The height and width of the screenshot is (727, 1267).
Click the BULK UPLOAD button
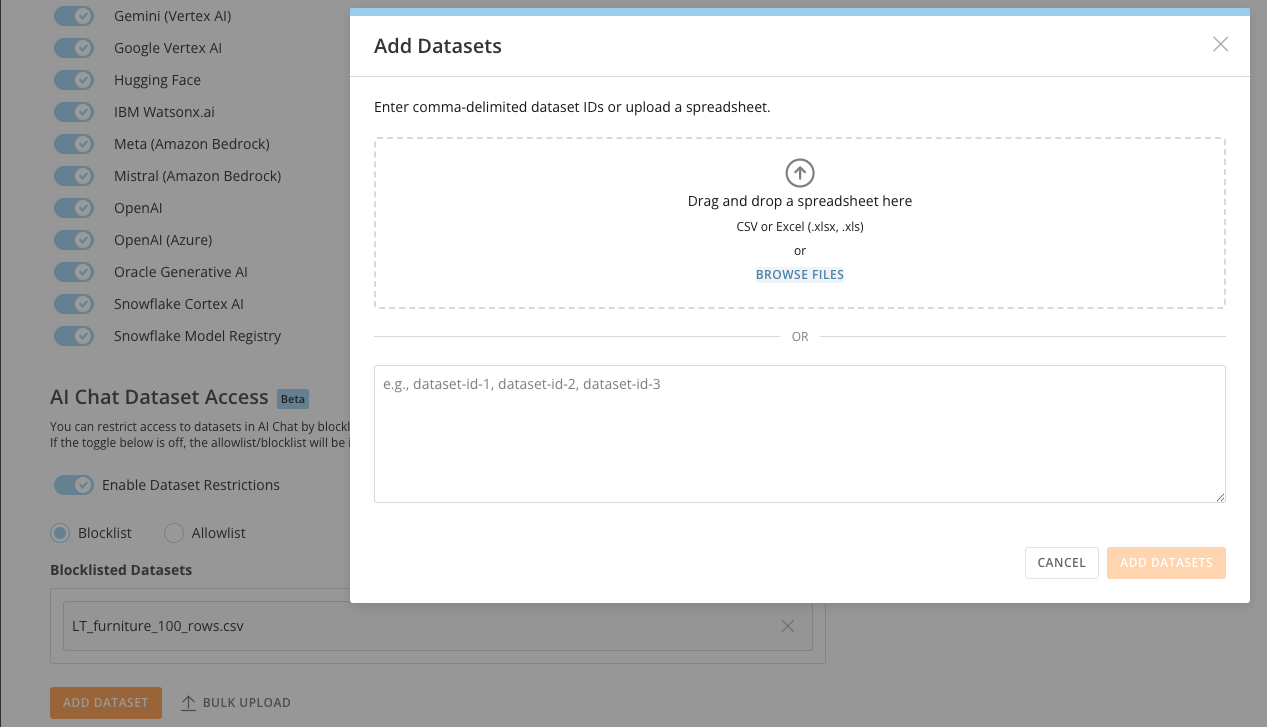[x=236, y=703]
